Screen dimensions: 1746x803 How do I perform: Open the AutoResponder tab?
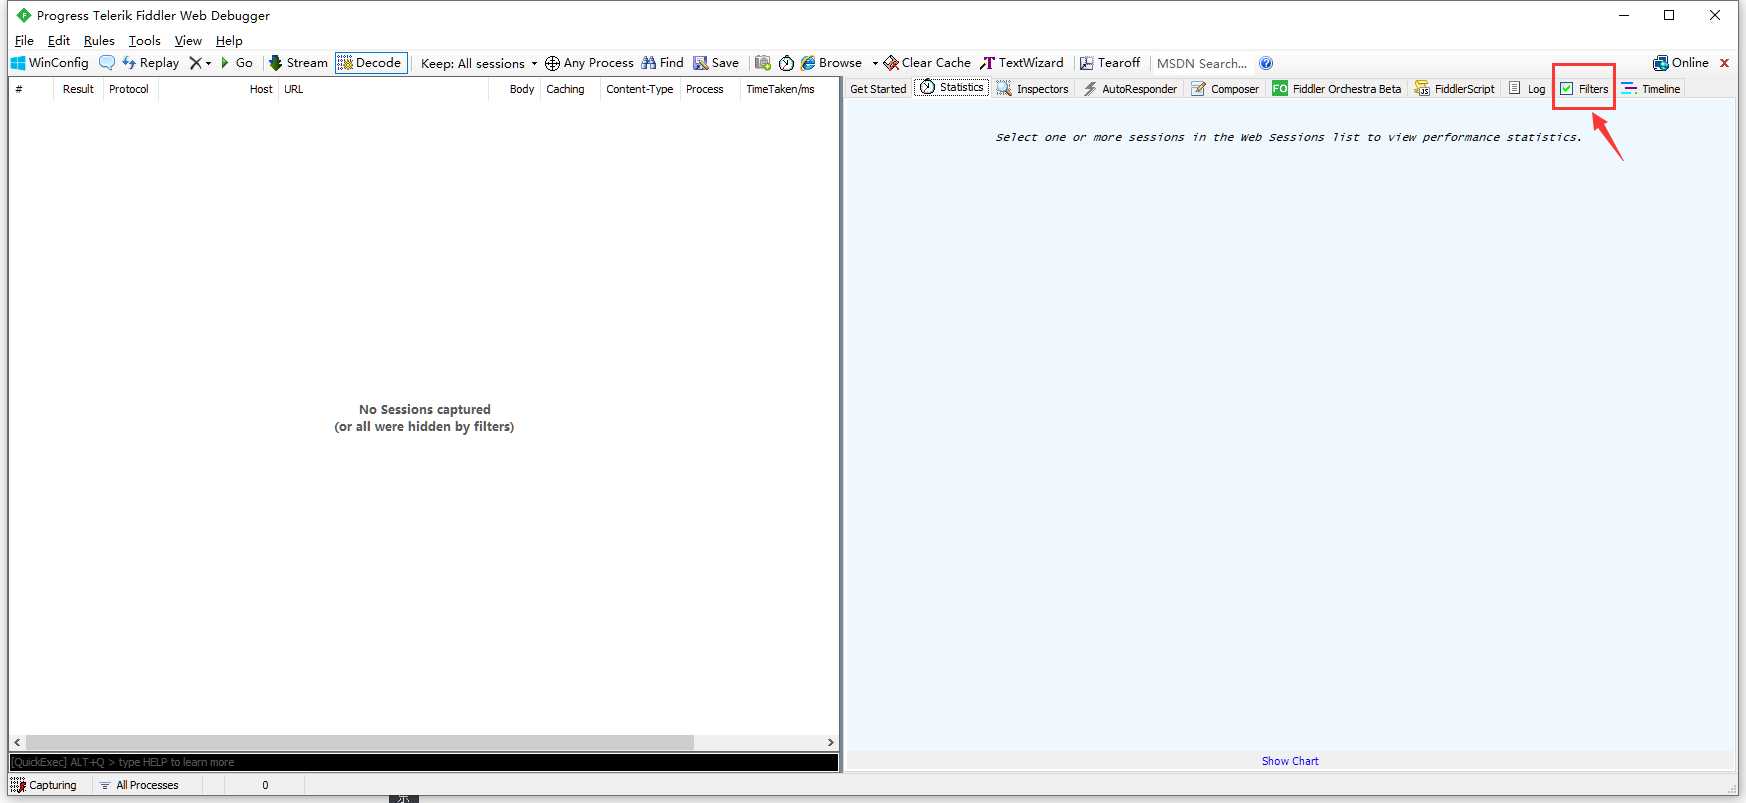click(1130, 89)
